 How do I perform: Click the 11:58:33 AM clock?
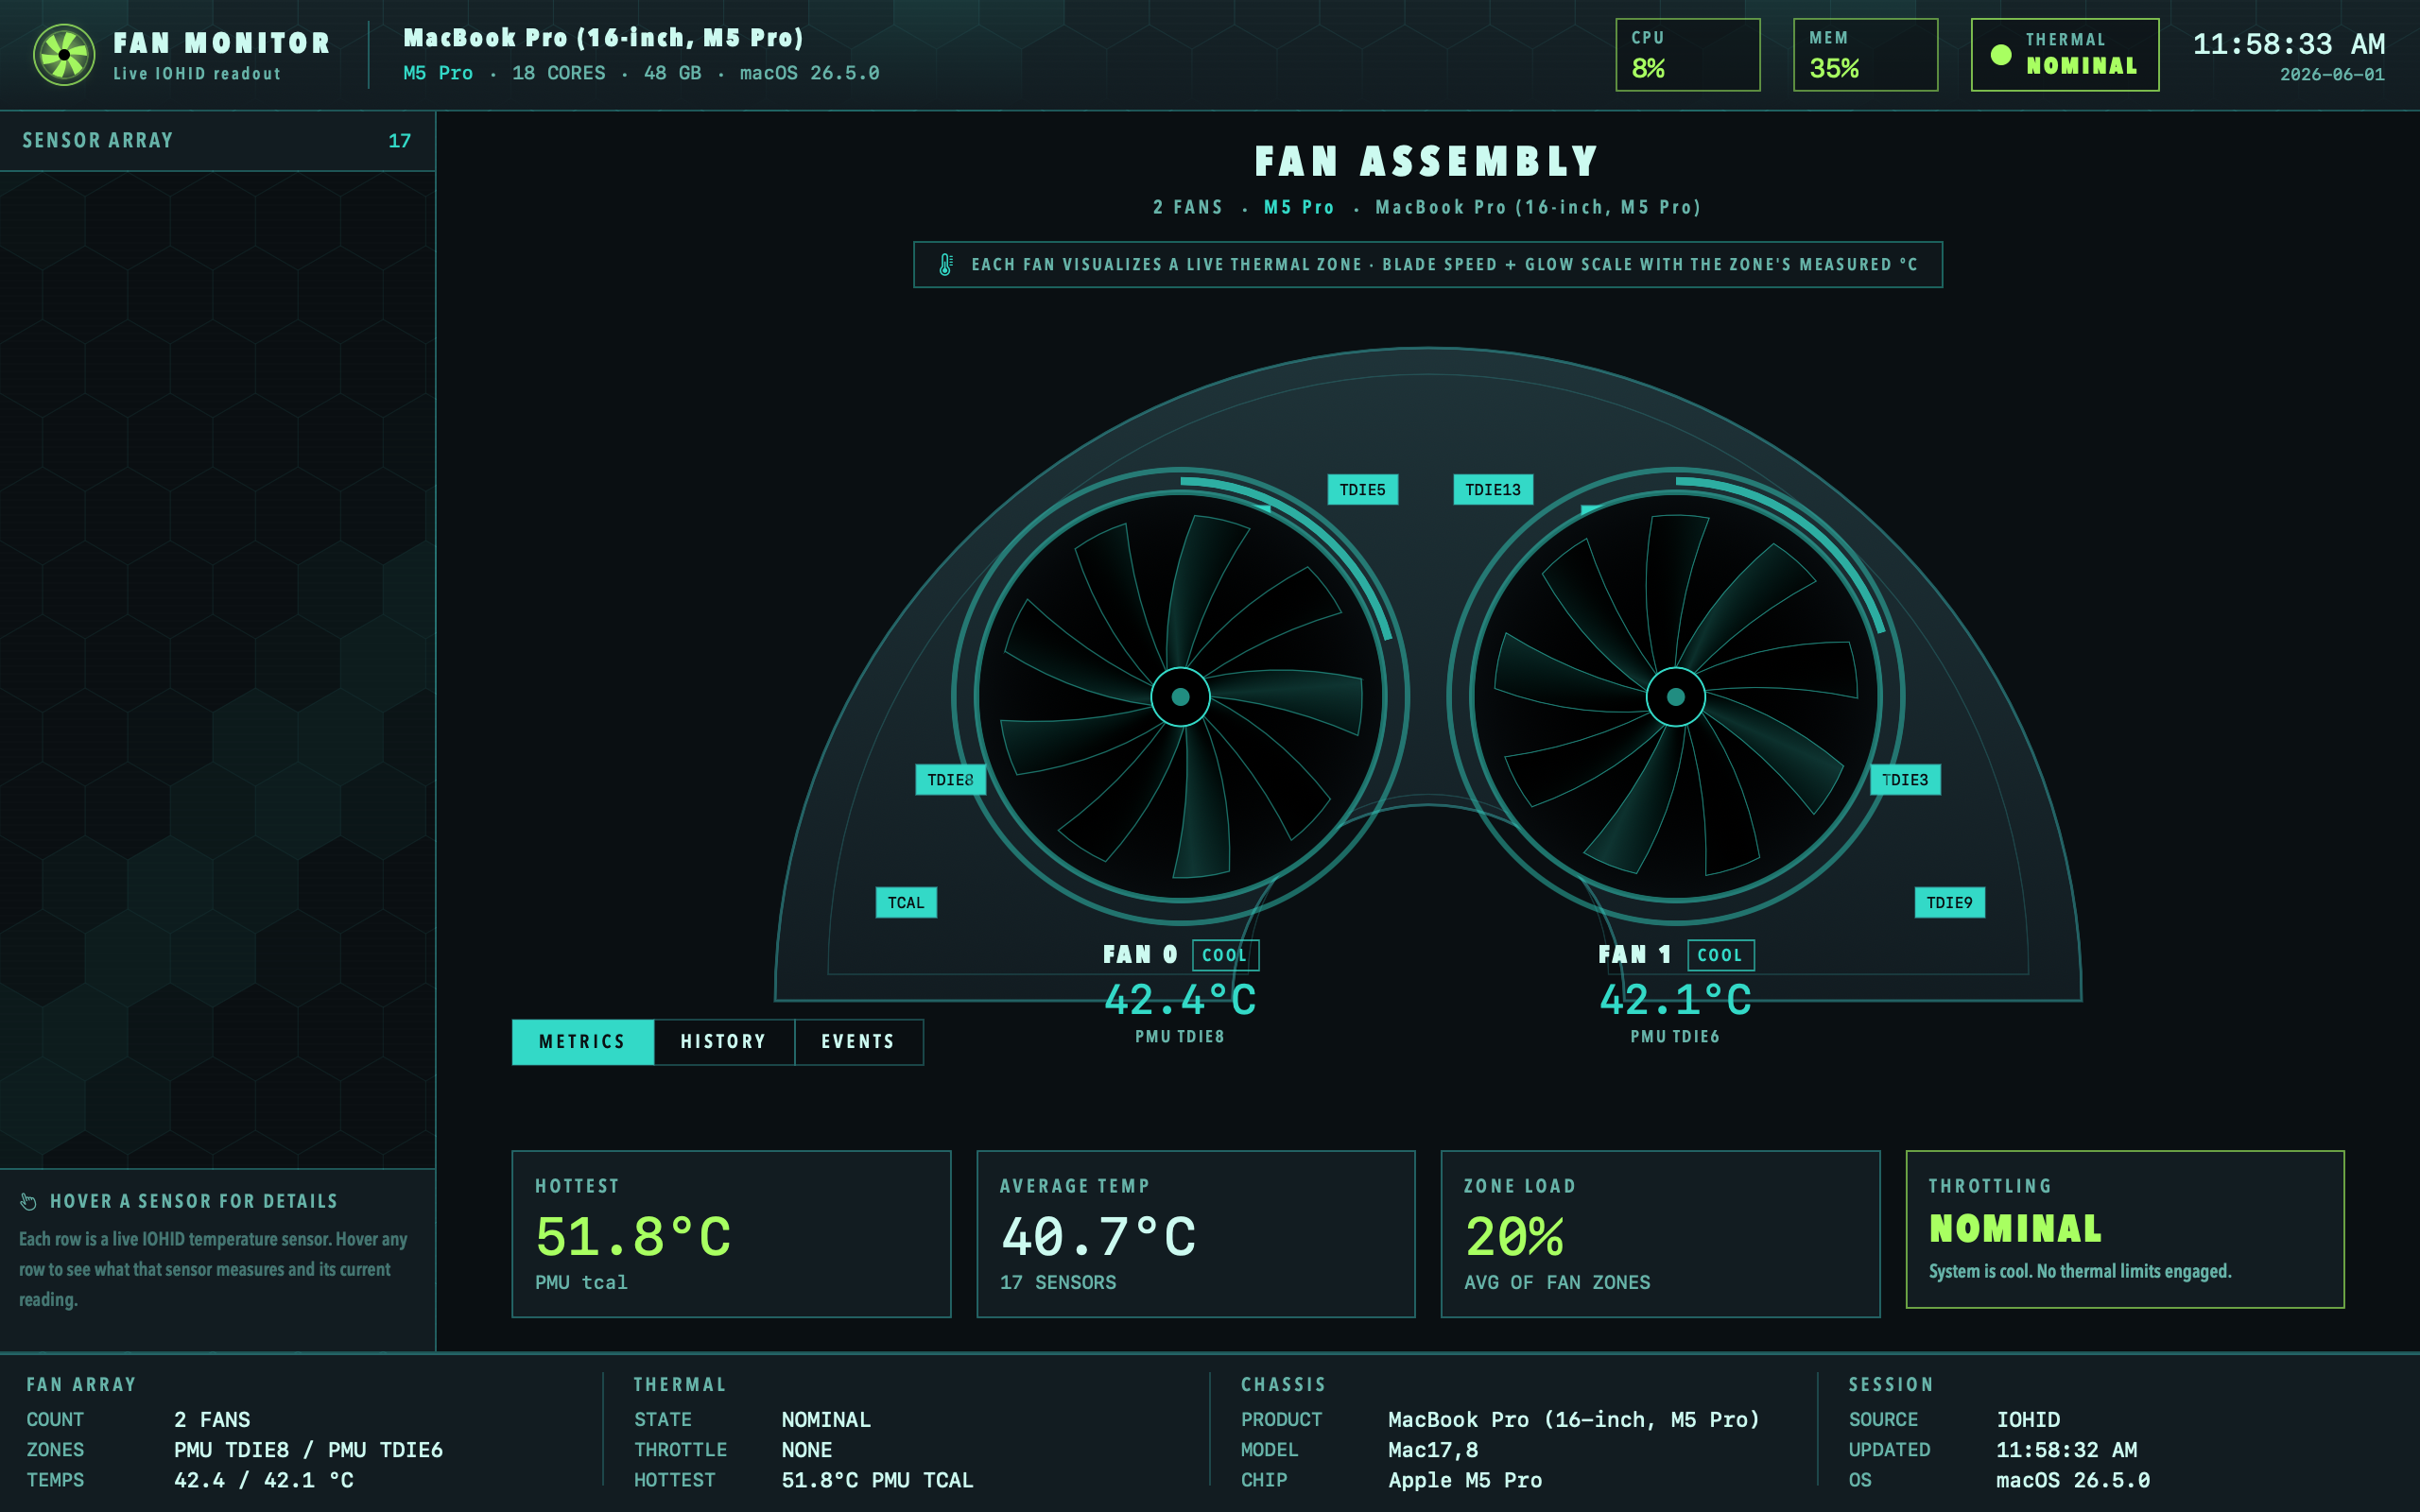(x=2288, y=44)
